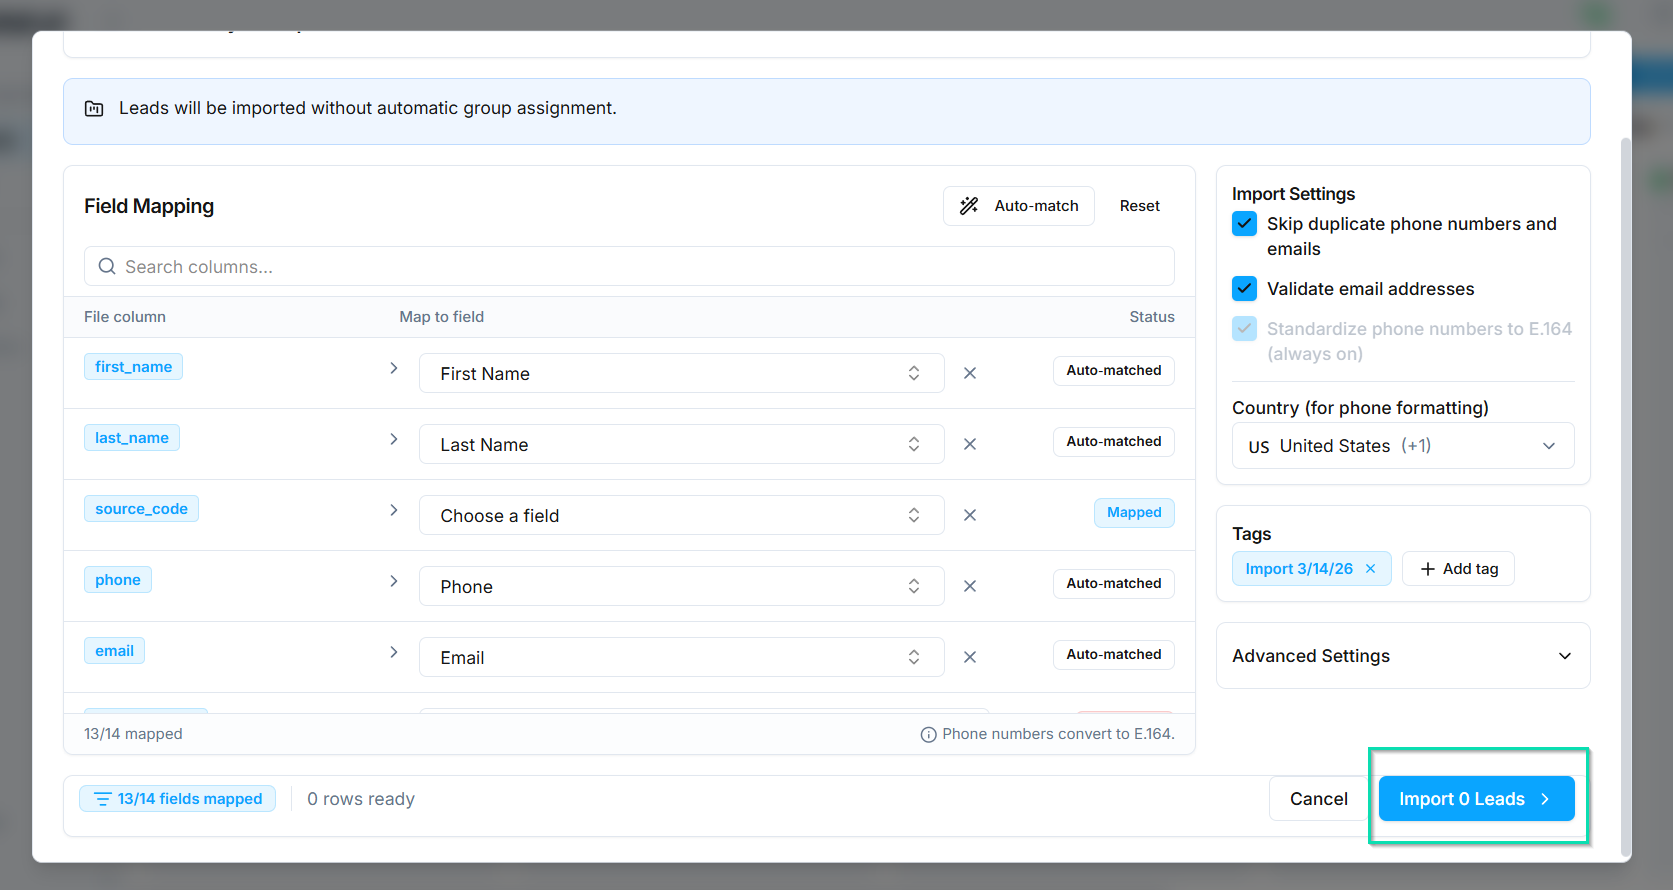1673x890 pixels.
Task: Remove the phone column mapping
Action: [x=969, y=586]
